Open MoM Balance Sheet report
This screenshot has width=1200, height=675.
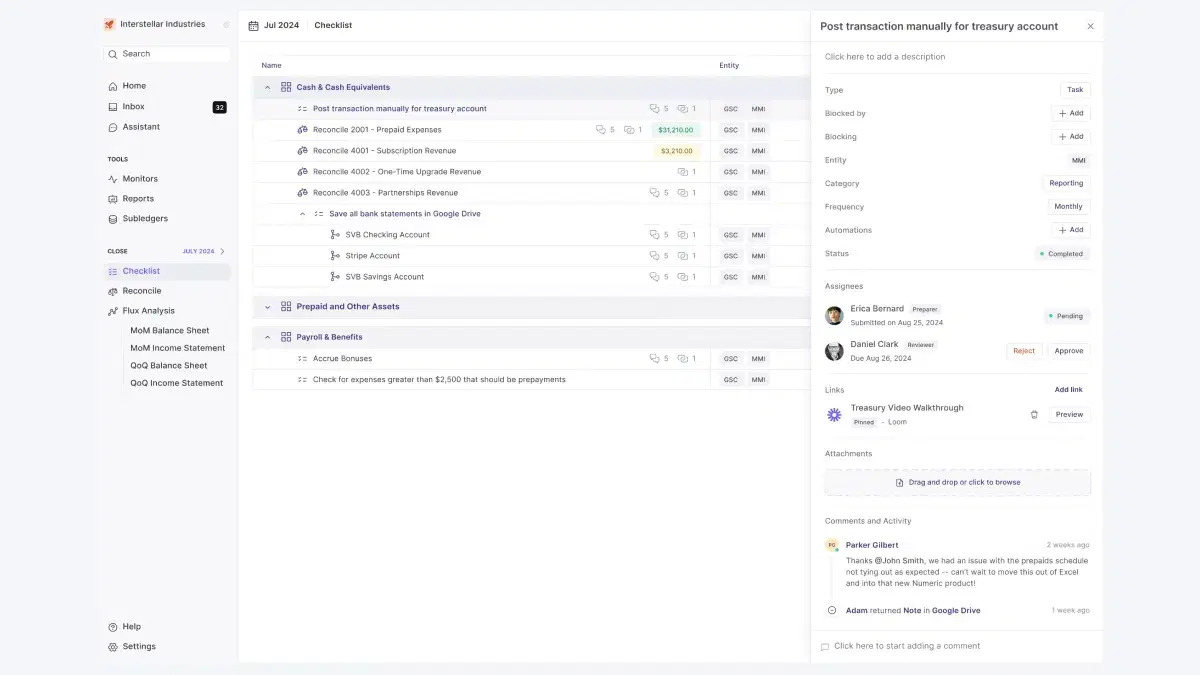(x=170, y=331)
